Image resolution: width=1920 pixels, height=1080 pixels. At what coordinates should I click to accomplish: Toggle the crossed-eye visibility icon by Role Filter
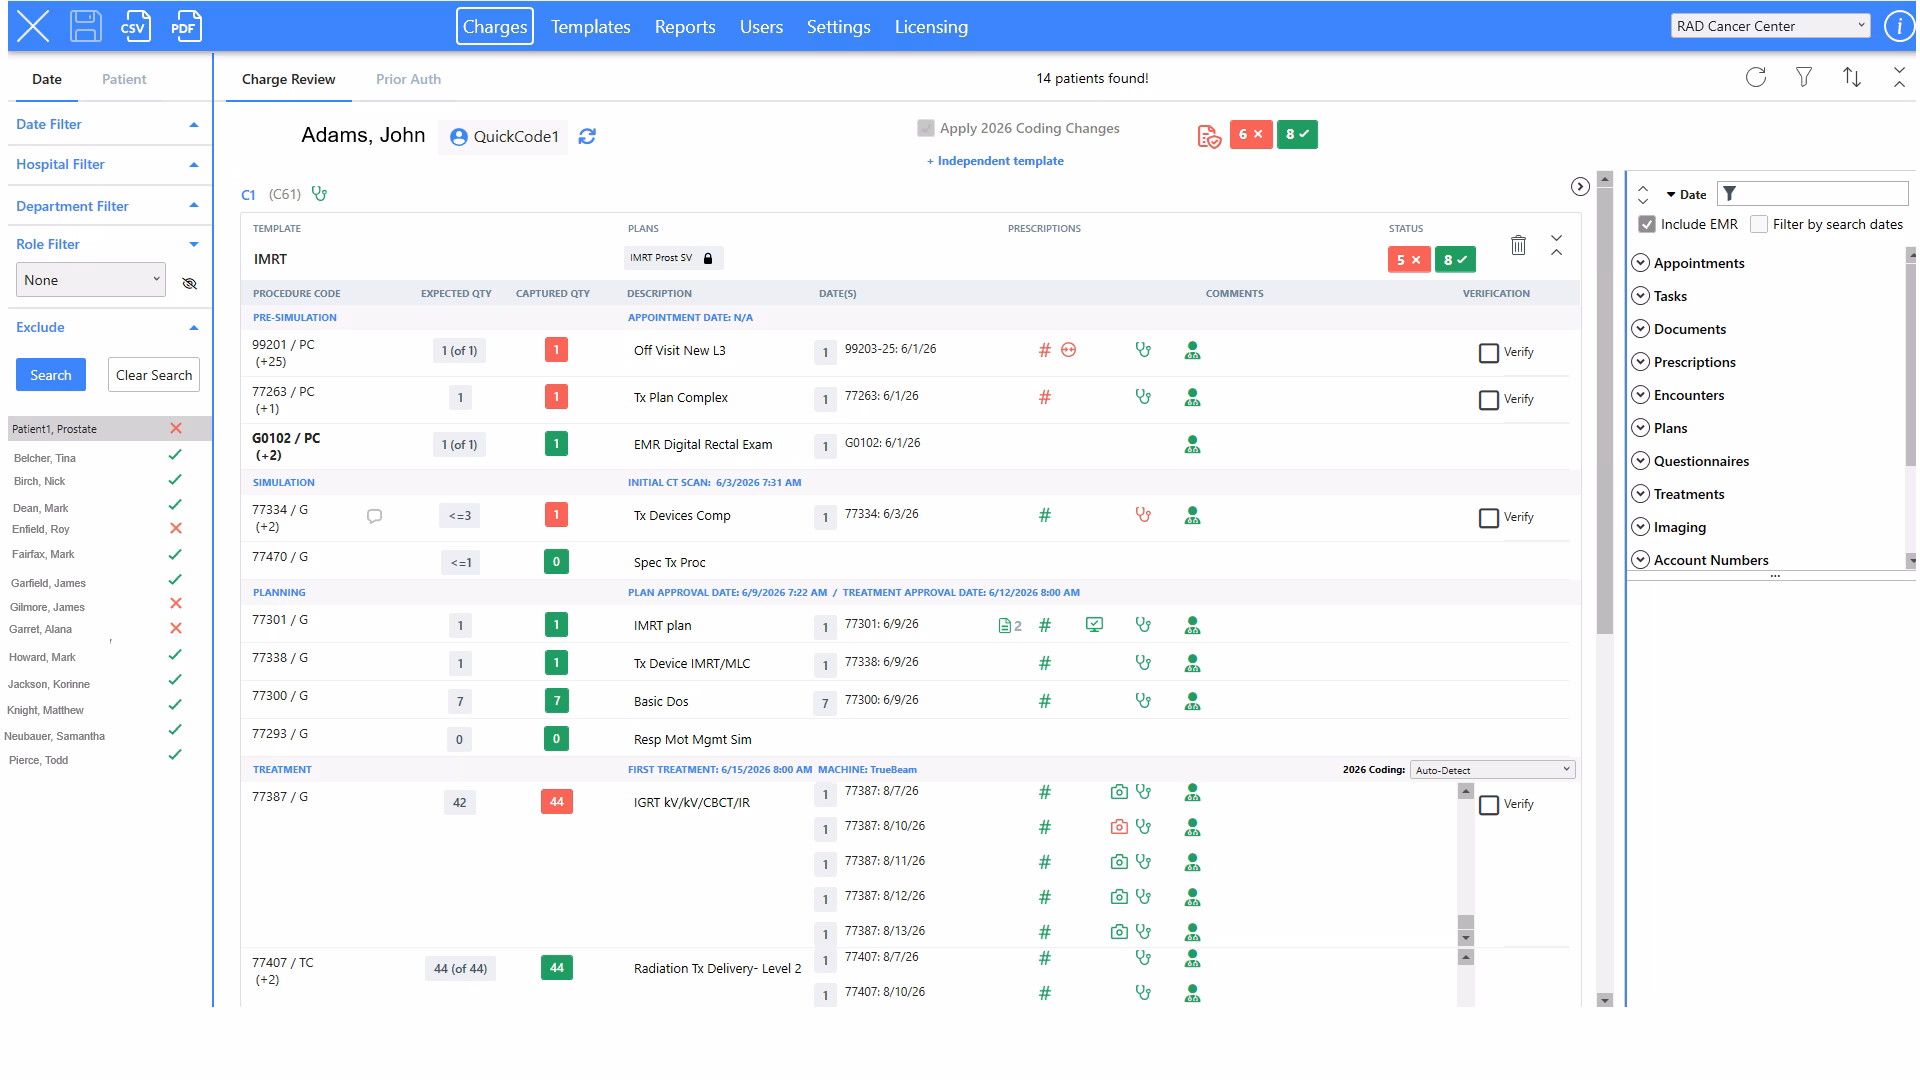[189, 284]
